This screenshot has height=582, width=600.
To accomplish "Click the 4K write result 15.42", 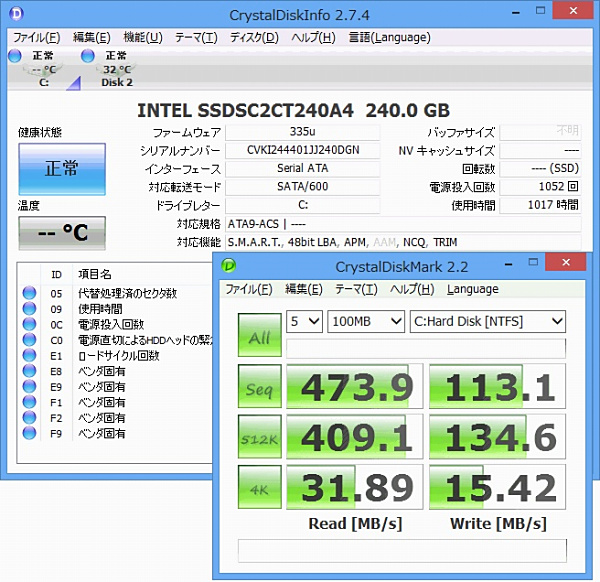I will tap(497, 487).
